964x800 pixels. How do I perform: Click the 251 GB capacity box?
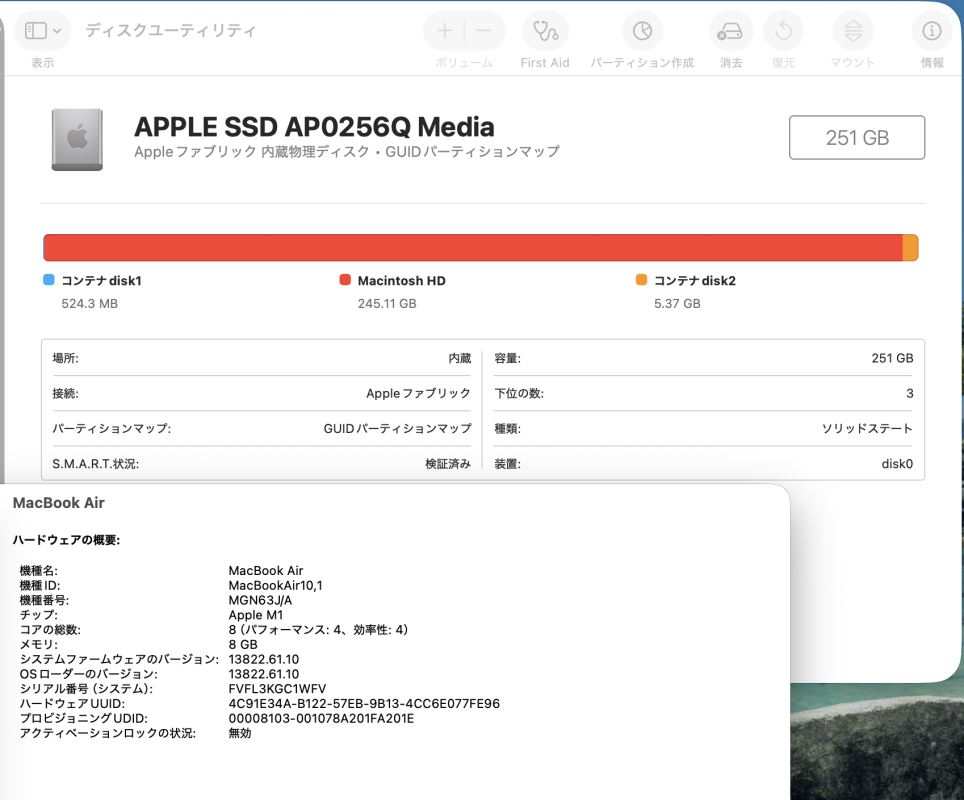(857, 137)
